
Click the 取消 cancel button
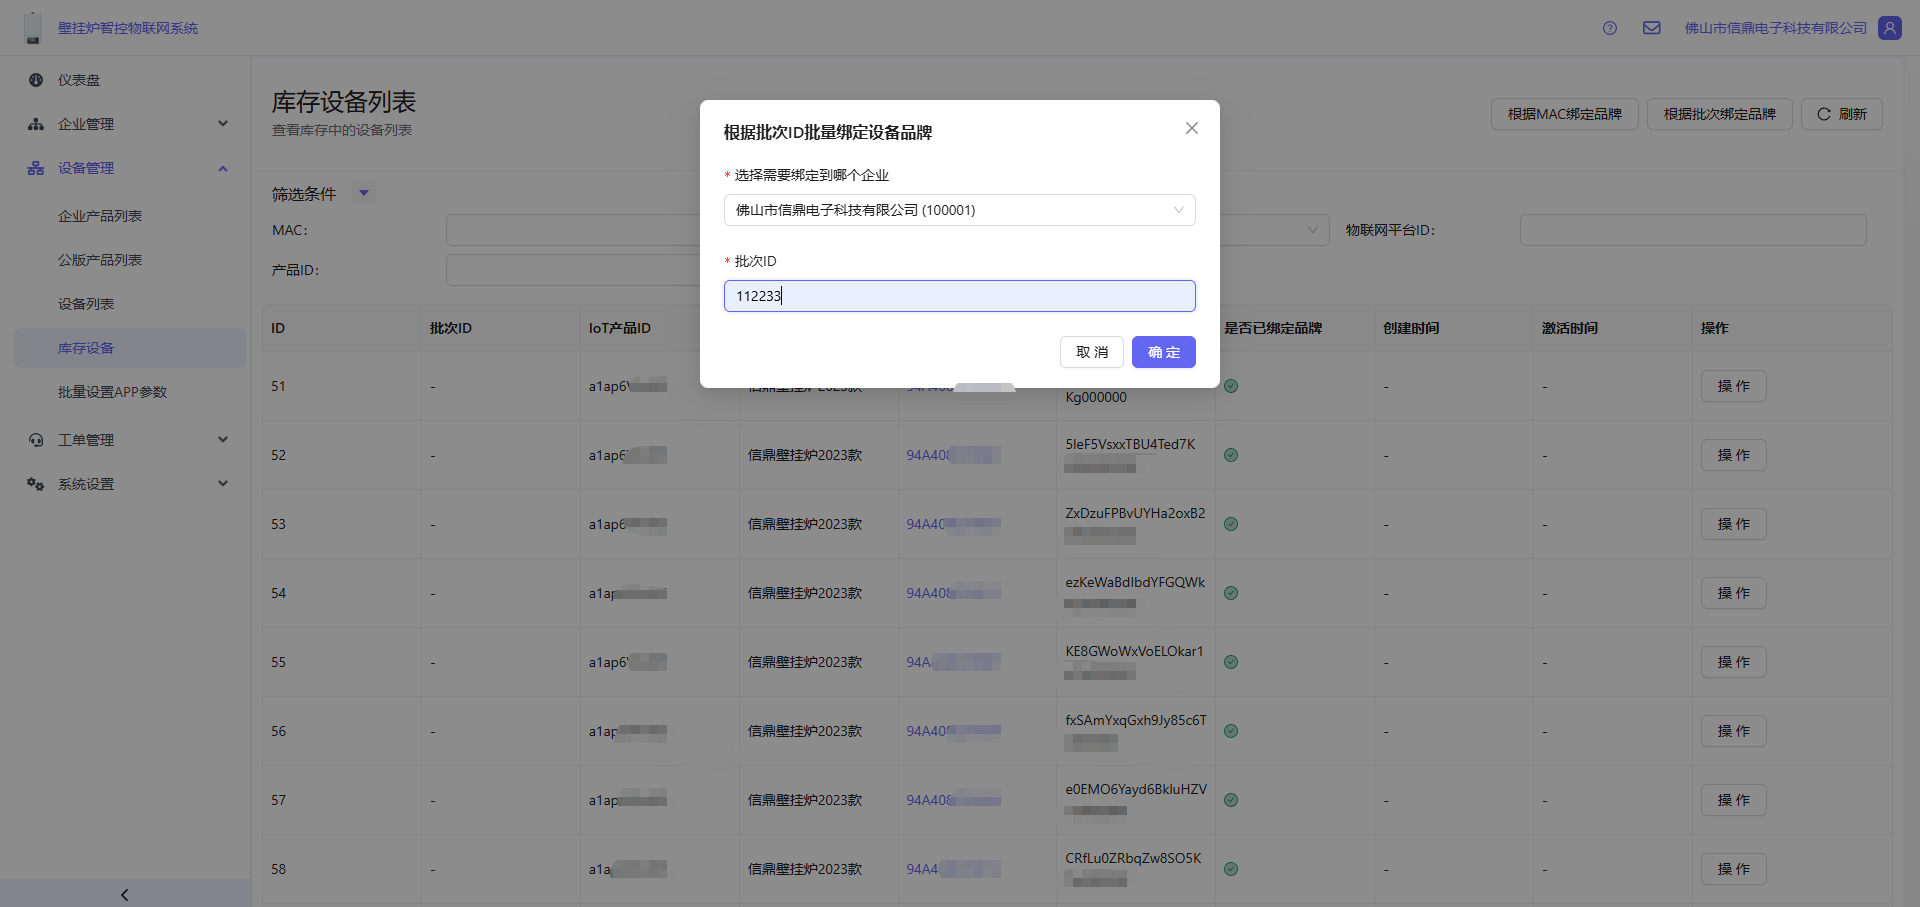tap(1091, 352)
